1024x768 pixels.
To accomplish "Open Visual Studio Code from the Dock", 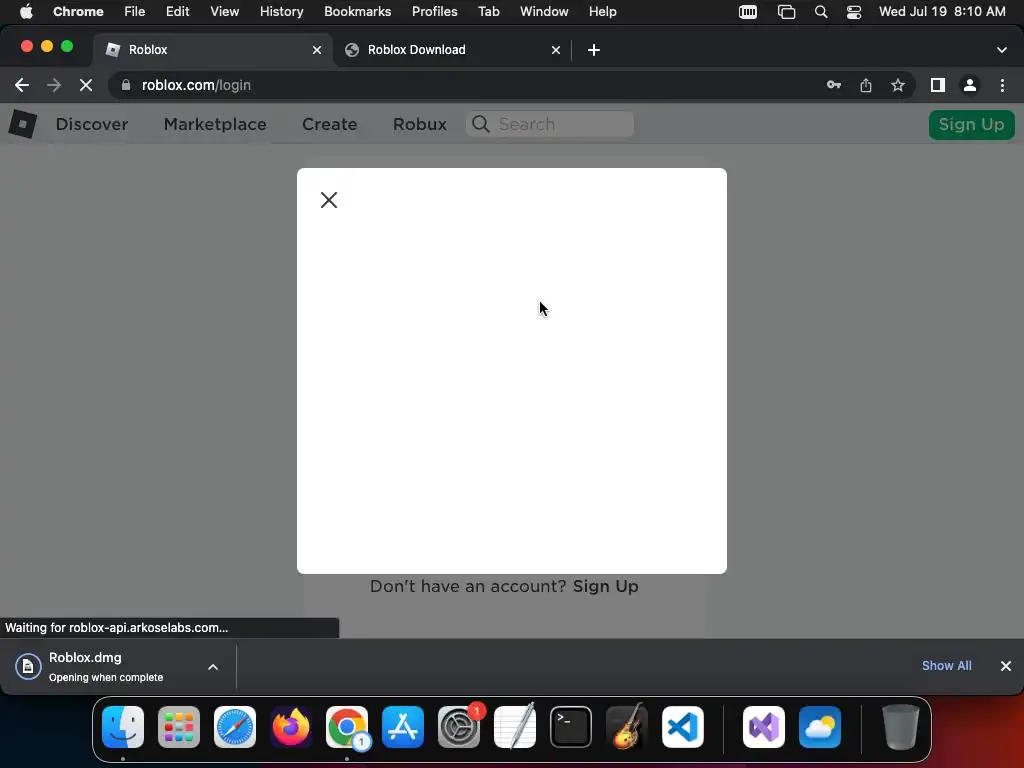I will point(682,727).
